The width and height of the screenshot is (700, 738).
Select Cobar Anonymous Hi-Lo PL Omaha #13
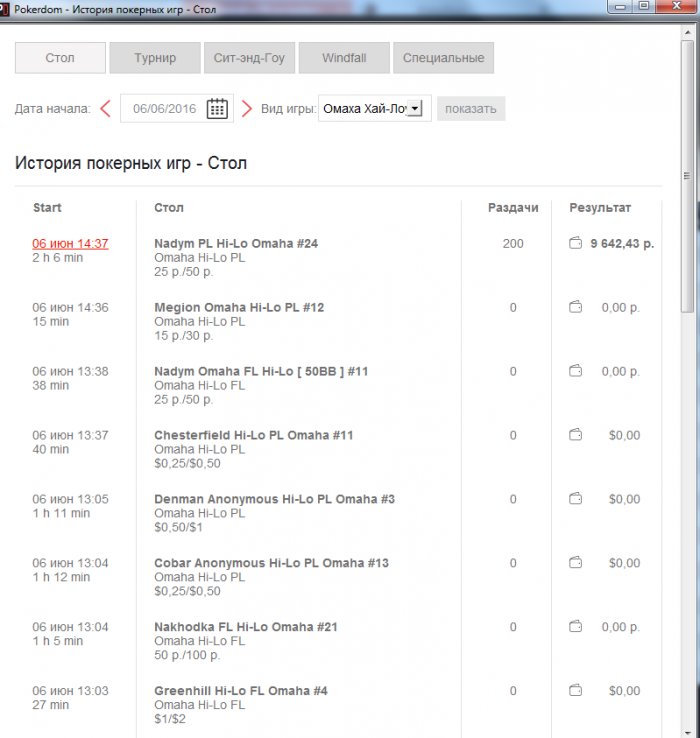click(271, 563)
